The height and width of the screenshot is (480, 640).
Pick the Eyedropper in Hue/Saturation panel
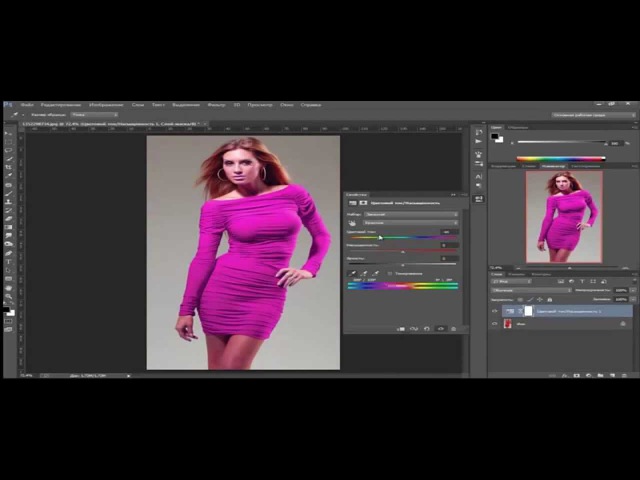pos(352,273)
